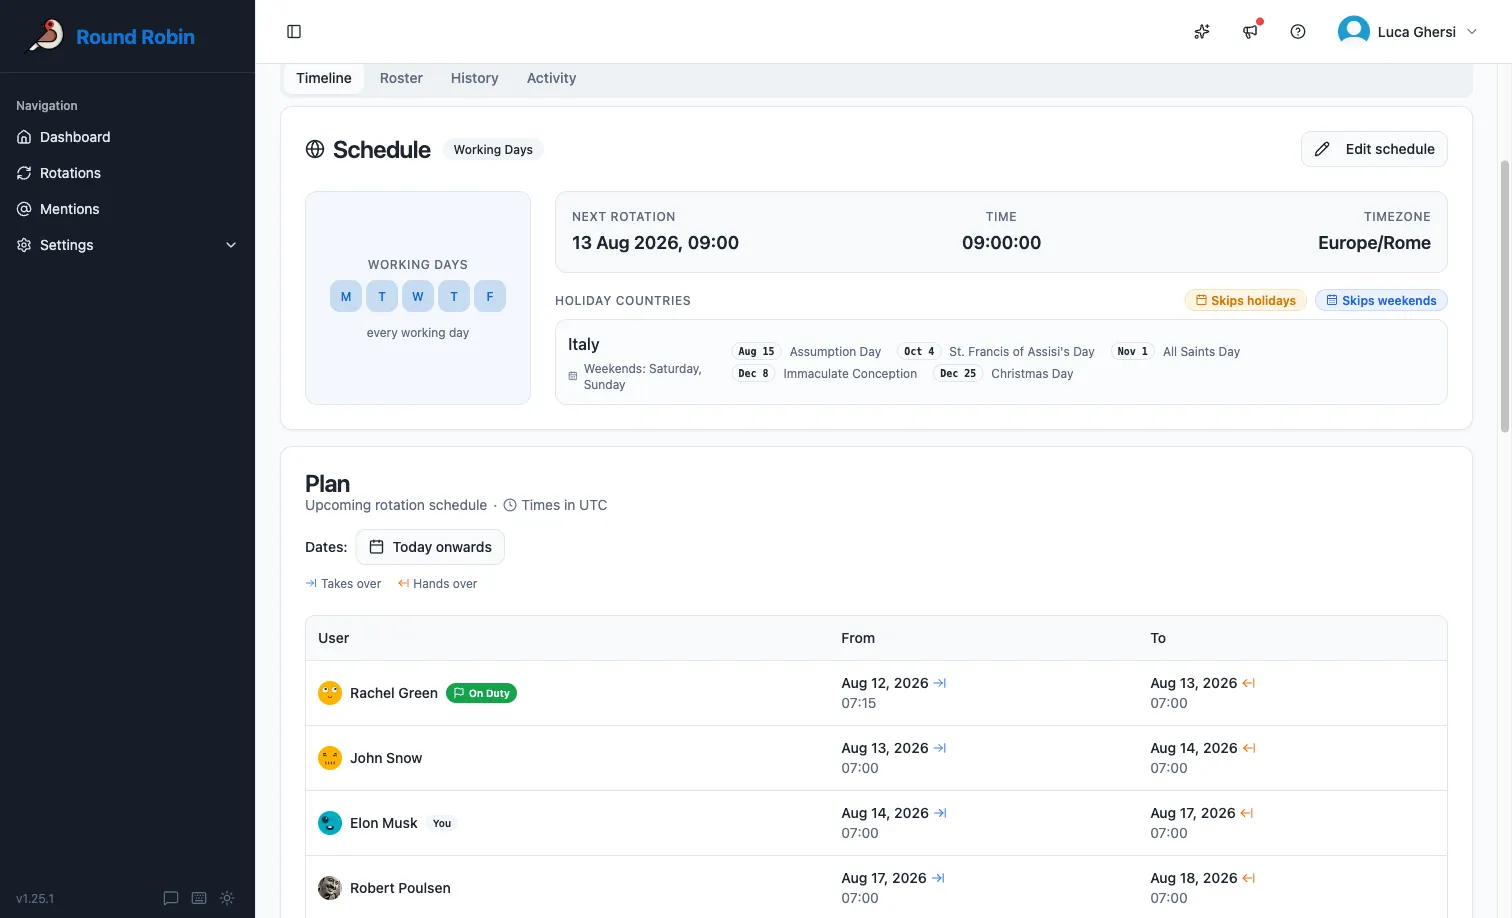Click next rotation value 13 Aug 2026, 09:00
The image size is (1512, 918).
tap(655, 243)
